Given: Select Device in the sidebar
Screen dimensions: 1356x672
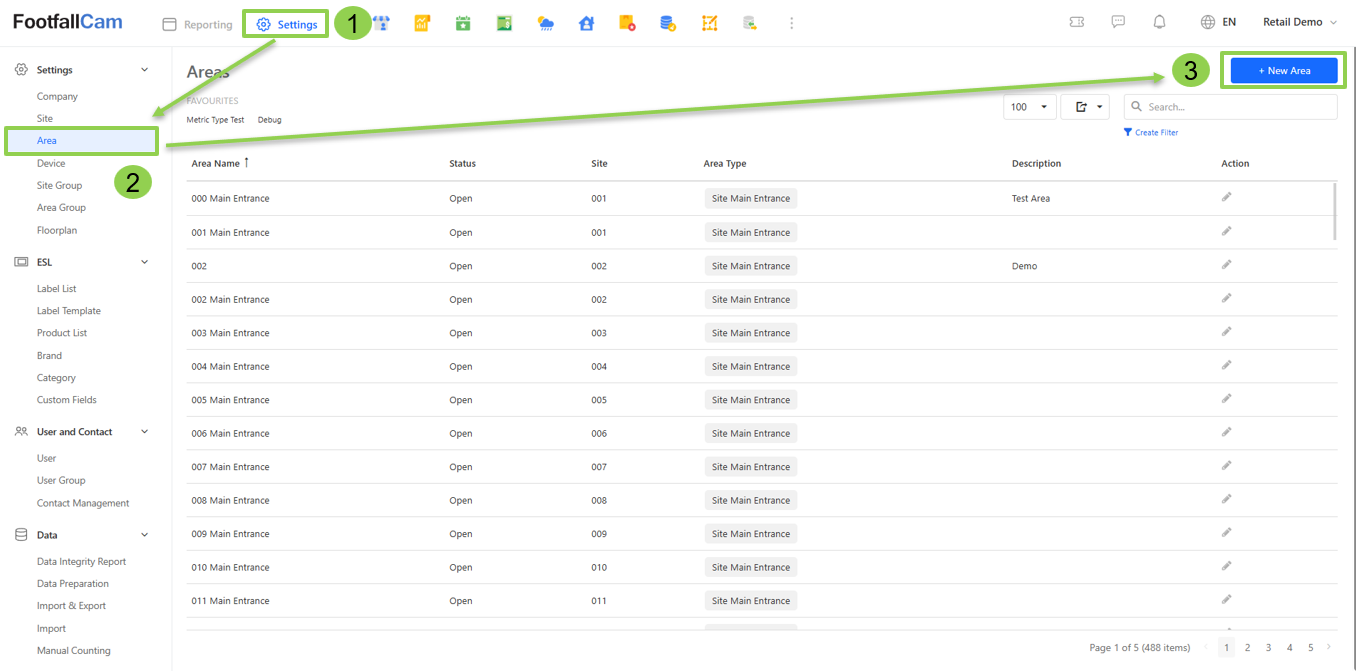Looking at the screenshot, I should (x=51, y=163).
